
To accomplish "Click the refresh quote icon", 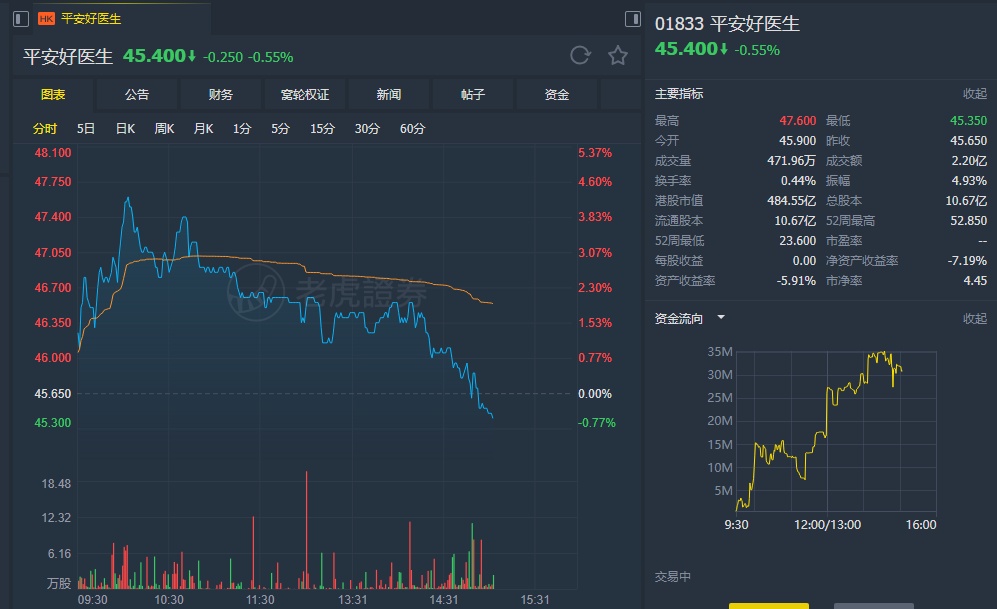I will tap(580, 56).
